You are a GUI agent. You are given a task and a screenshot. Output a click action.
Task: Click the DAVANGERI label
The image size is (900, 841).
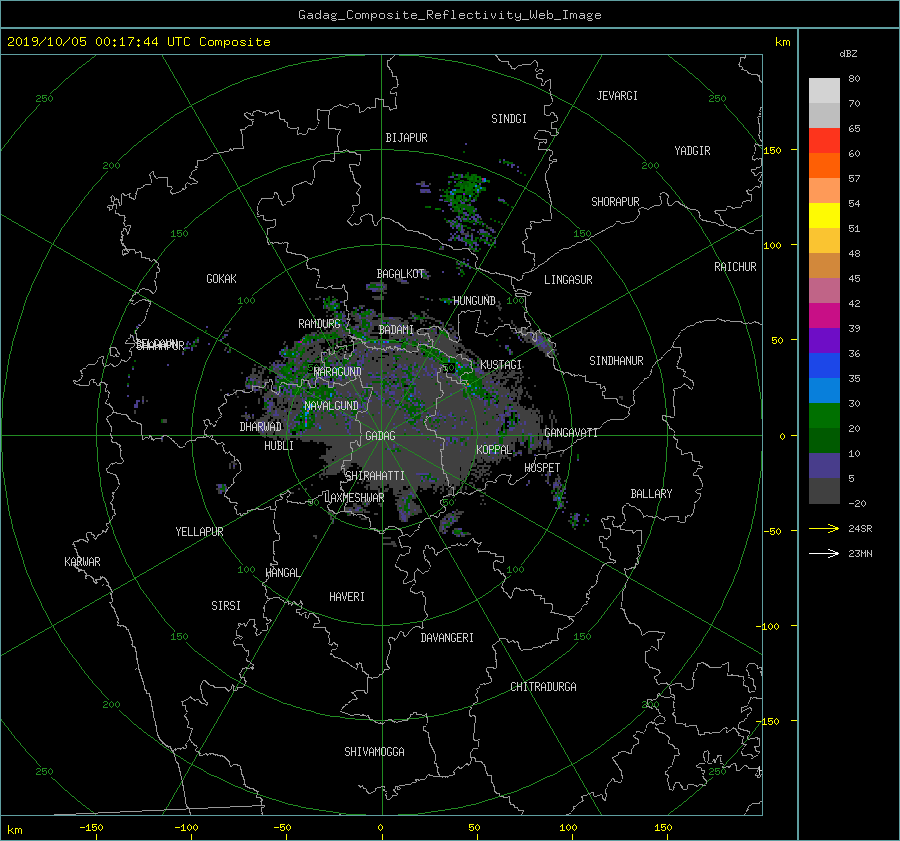point(447,638)
